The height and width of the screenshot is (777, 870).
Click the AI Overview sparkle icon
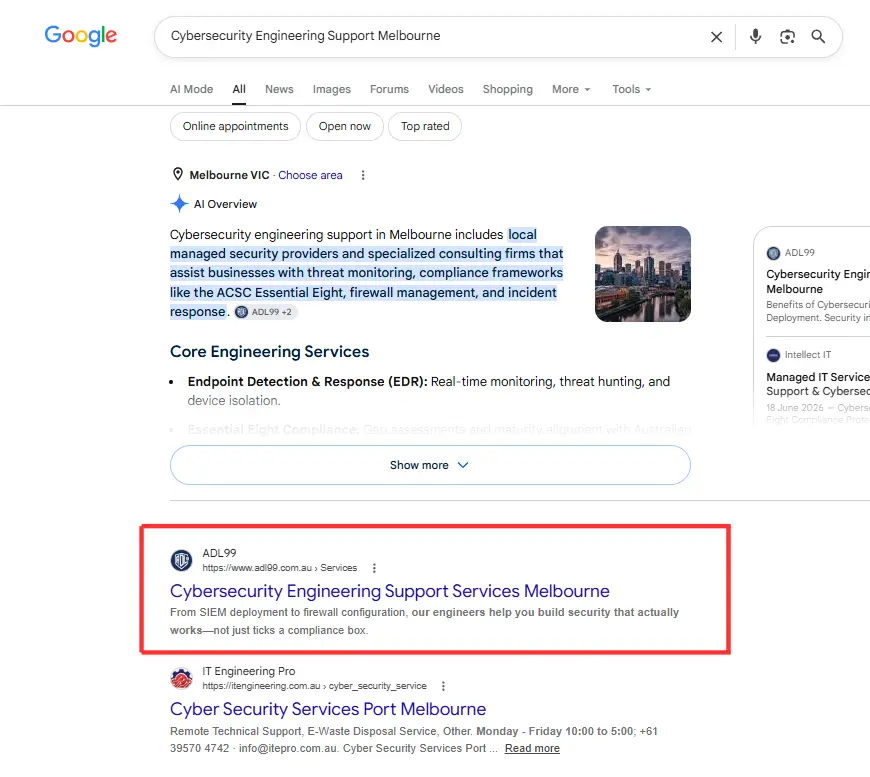(179, 204)
